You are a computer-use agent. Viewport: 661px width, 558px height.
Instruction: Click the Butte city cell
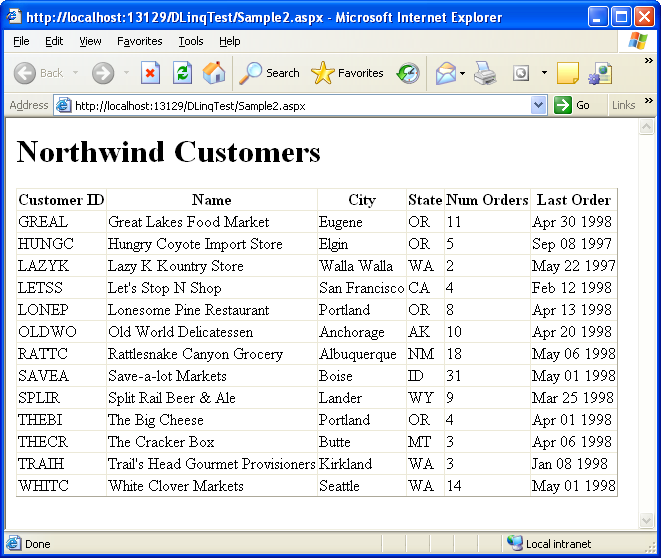click(x=362, y=442)
